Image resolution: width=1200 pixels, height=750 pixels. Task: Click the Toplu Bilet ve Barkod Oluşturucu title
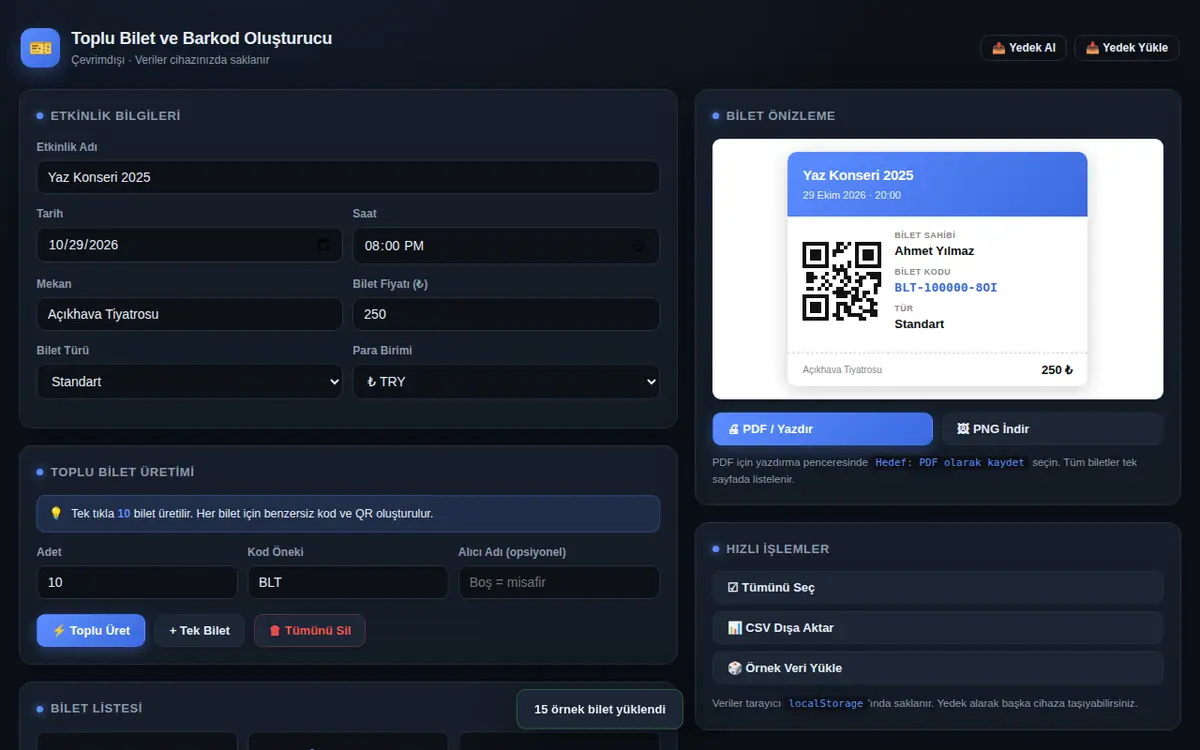click(x=201, y=39)
